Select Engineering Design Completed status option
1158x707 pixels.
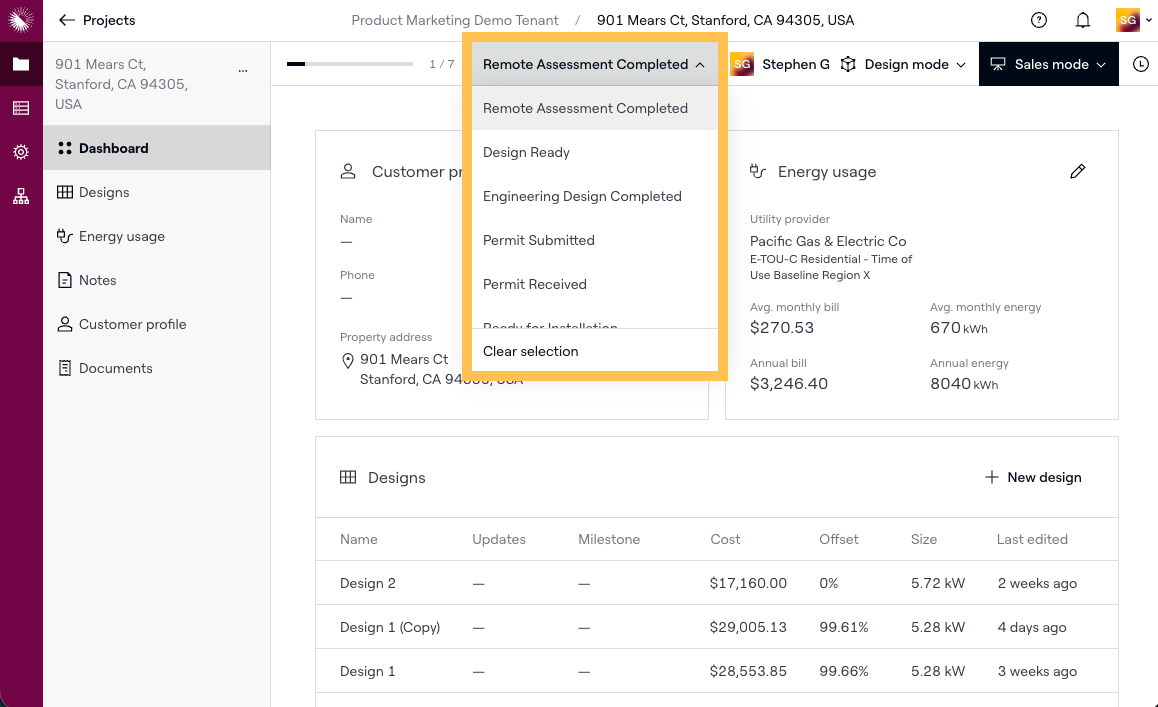pos(595,197)
